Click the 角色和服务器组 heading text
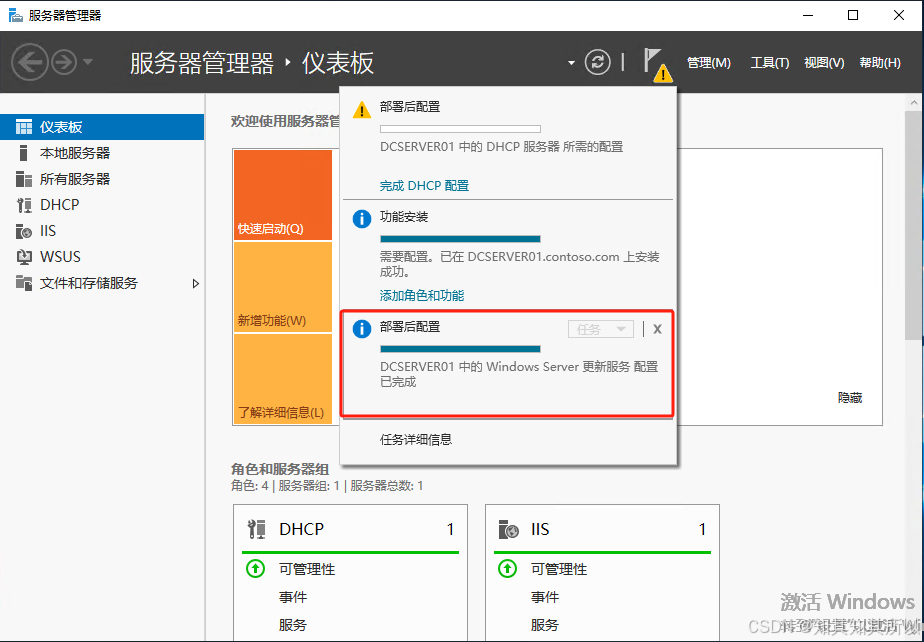This screenshot has height=642, width=924. (x=280, y=469)
